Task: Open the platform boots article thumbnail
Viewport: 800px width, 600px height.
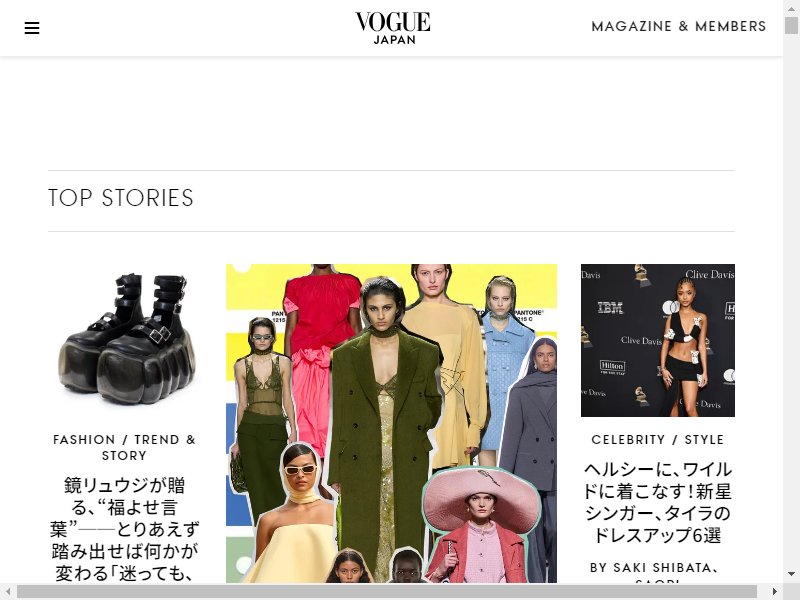Action: 124,340
